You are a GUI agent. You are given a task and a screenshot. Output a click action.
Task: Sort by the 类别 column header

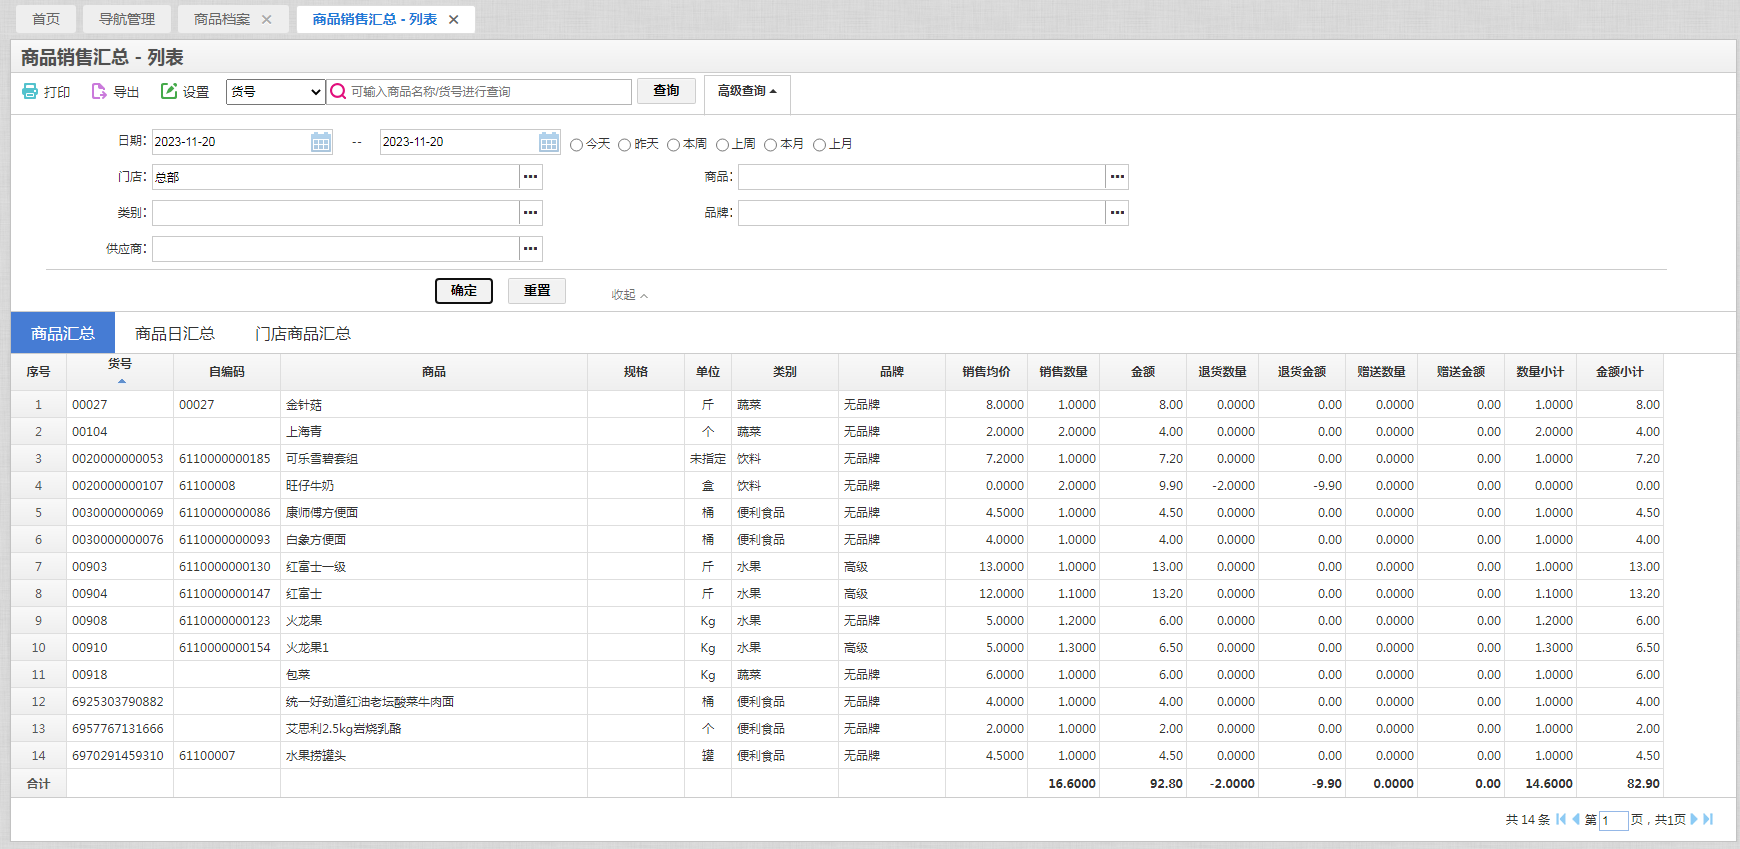point(785,372)
